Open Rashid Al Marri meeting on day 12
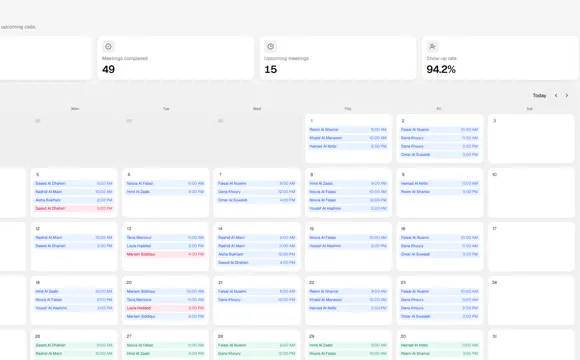The image size is (580, 360). click(x=74, y=238)
